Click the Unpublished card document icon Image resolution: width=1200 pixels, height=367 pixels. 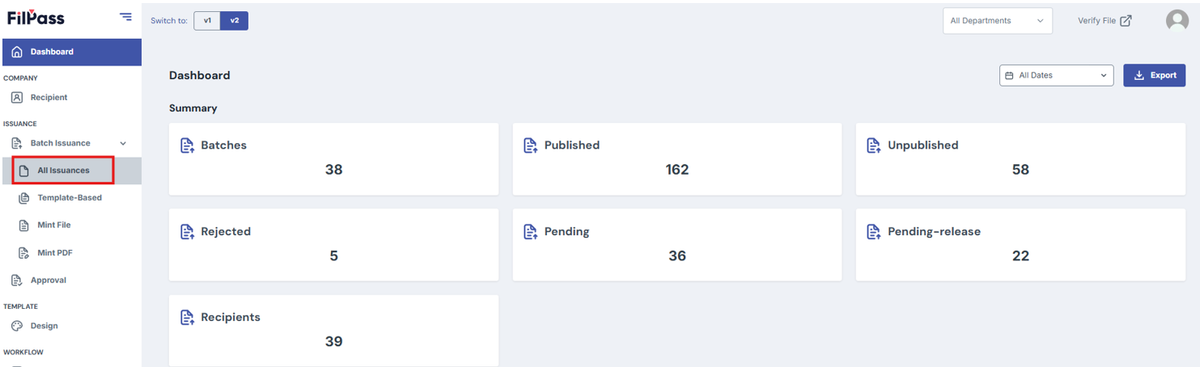pyautogui.click(x=874, y=145)
